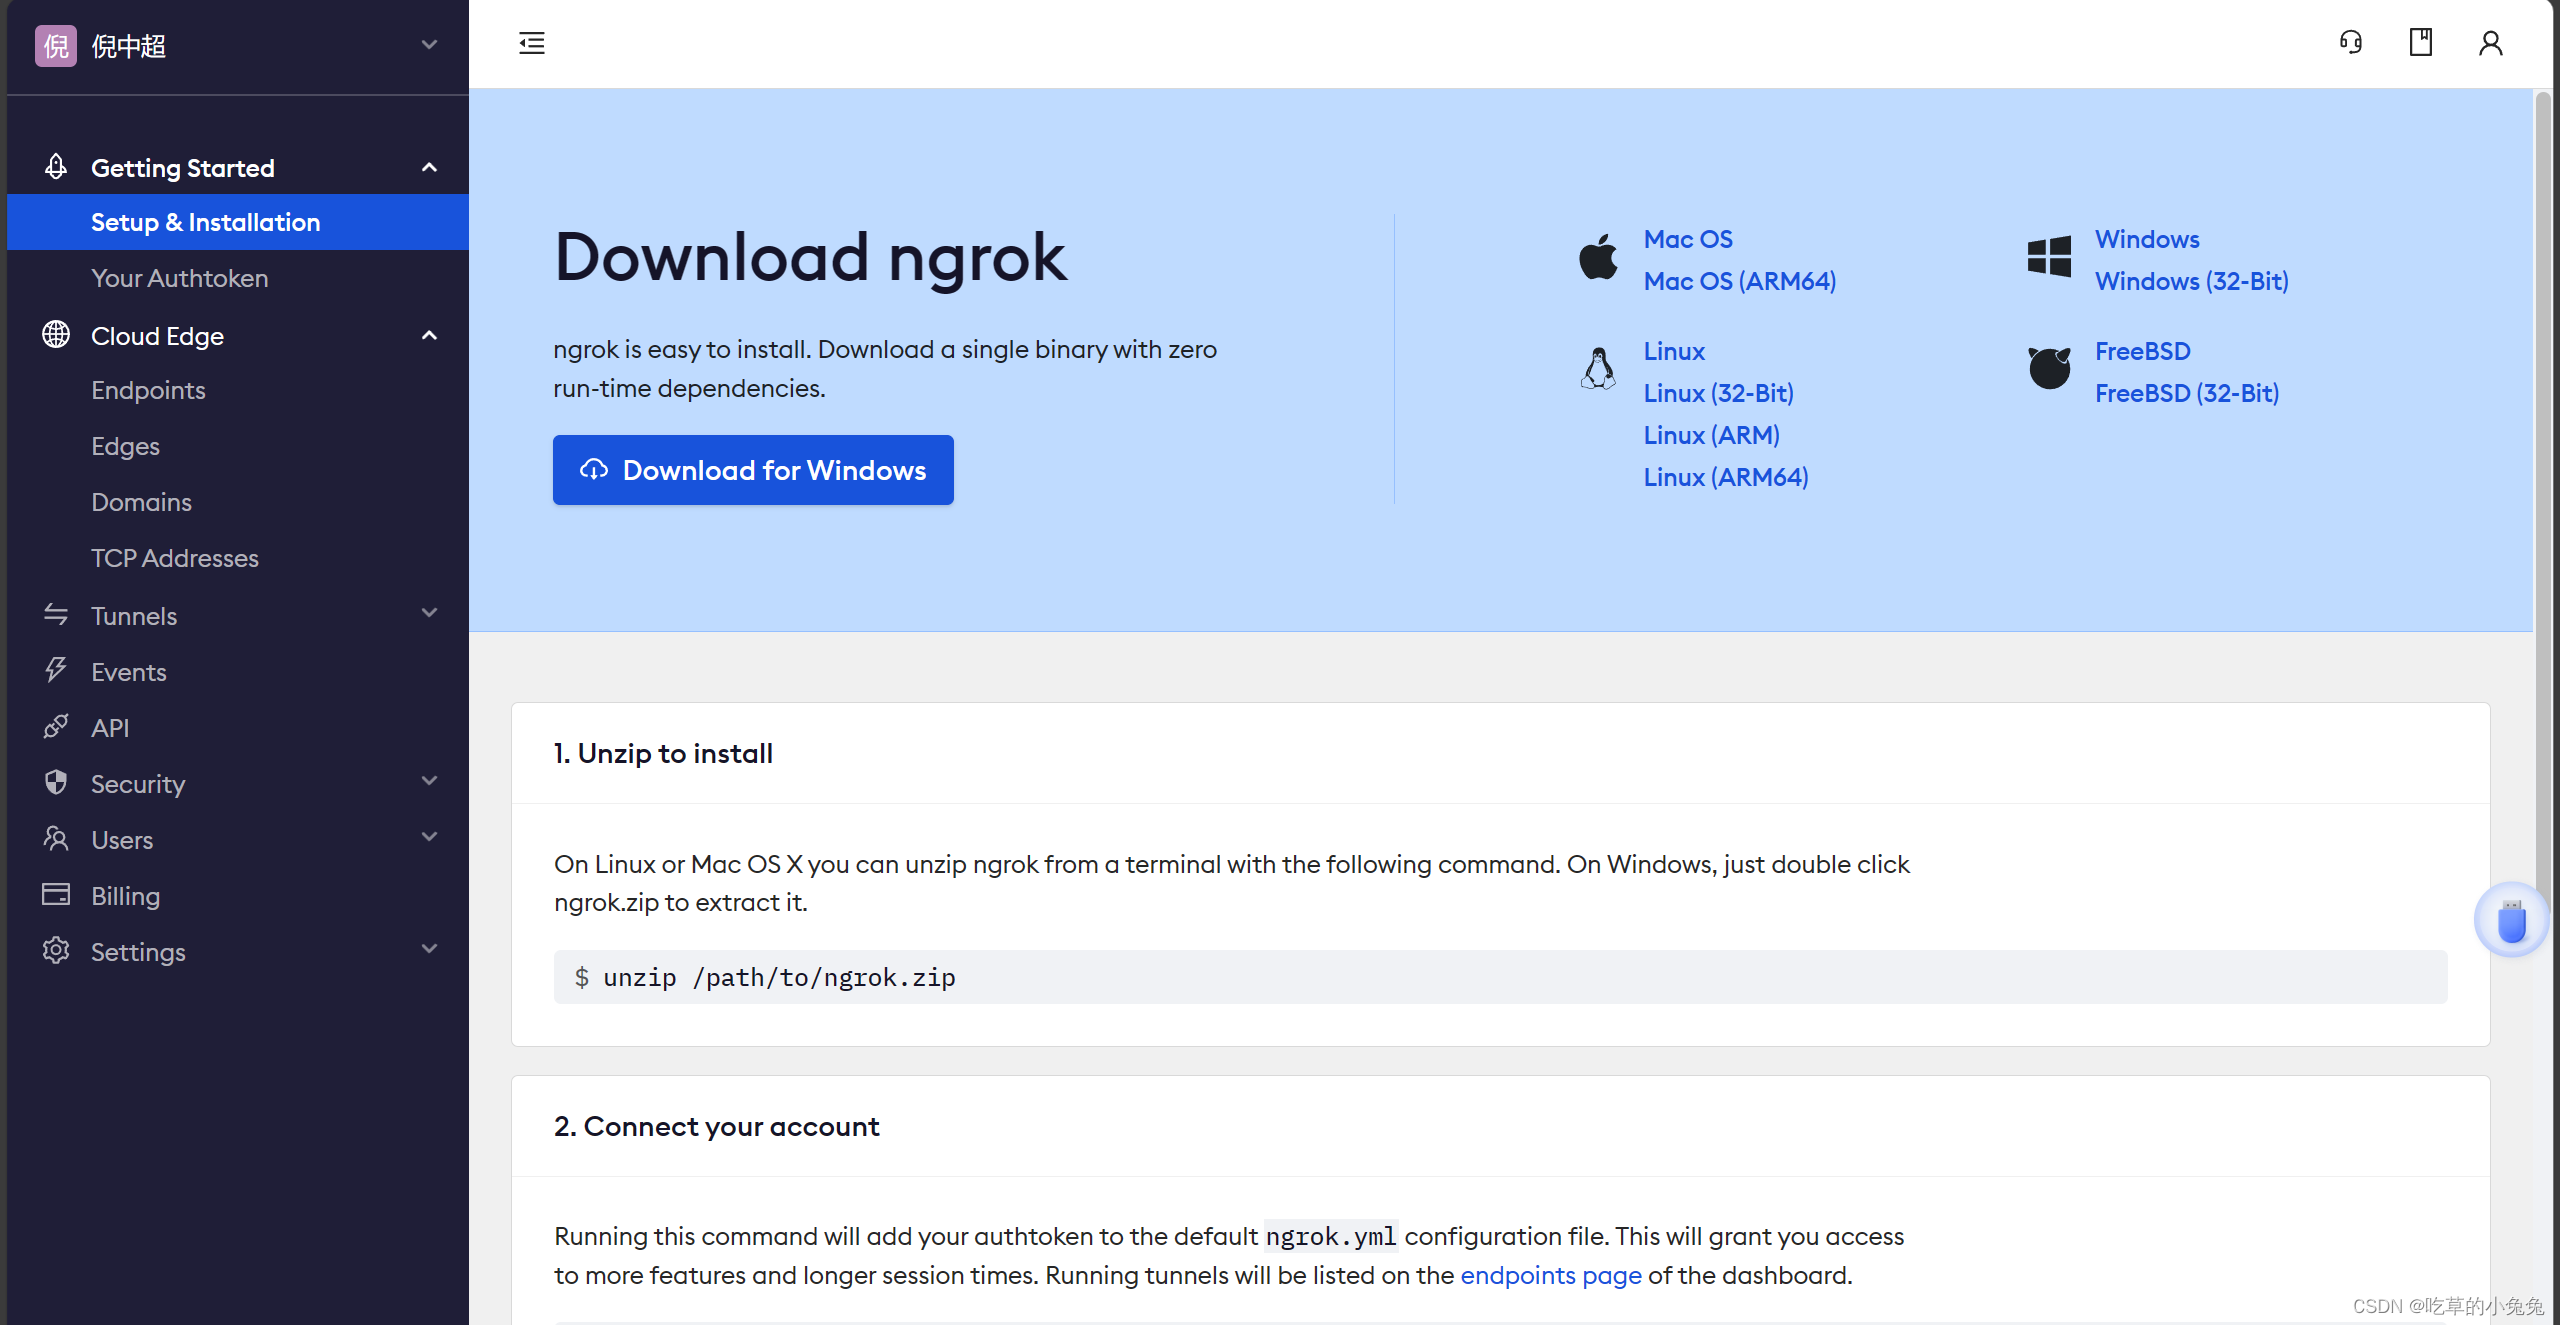
Task: Click the Linux (32-Bit) download link
Action: [x=1719, y=393]
